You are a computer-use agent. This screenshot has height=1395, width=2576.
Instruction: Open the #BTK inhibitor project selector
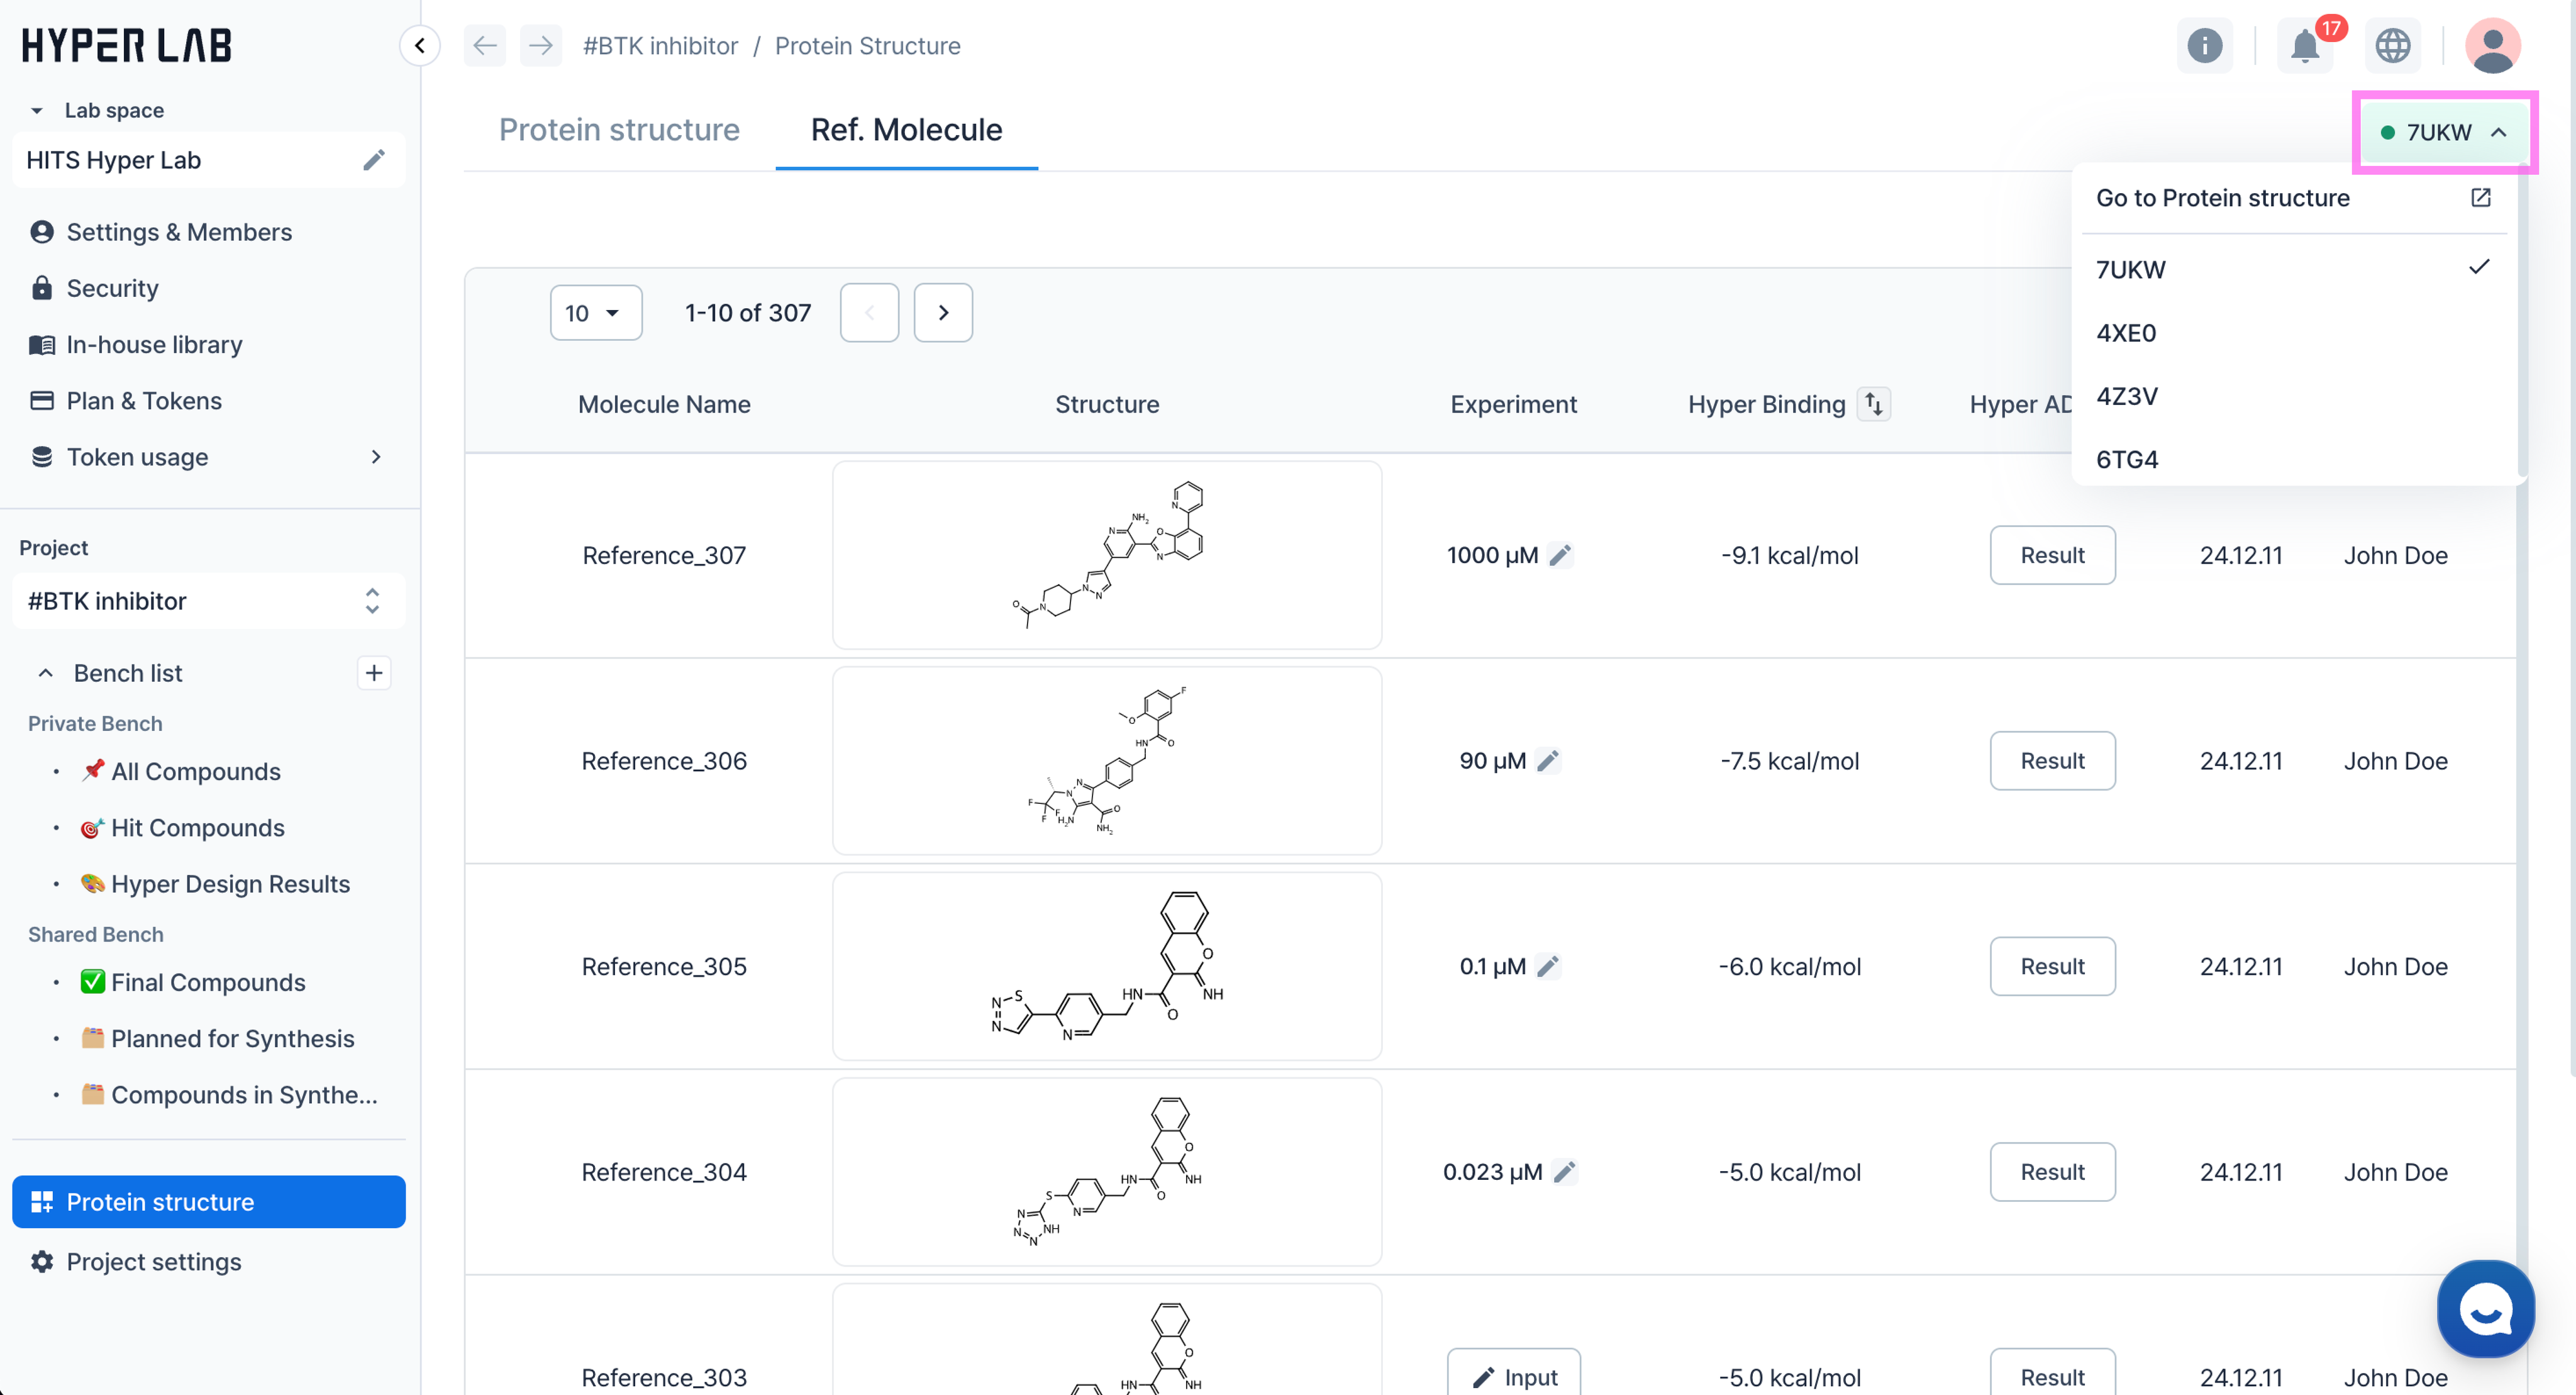click(x=208, y=601)
